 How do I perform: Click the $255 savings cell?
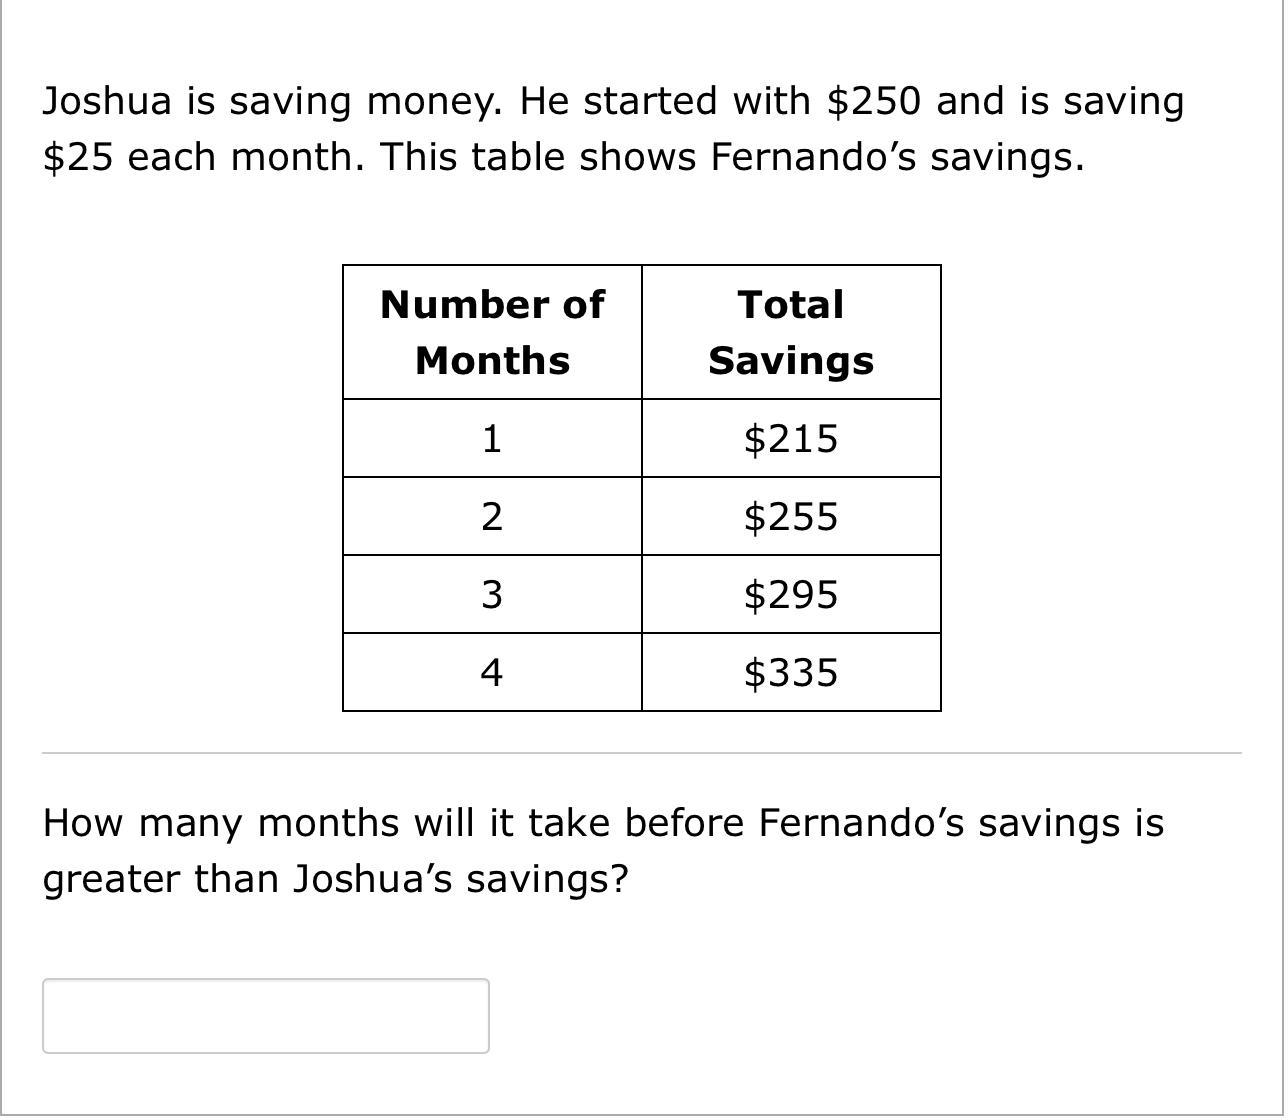pyautogui.click(x=790, y=517)
